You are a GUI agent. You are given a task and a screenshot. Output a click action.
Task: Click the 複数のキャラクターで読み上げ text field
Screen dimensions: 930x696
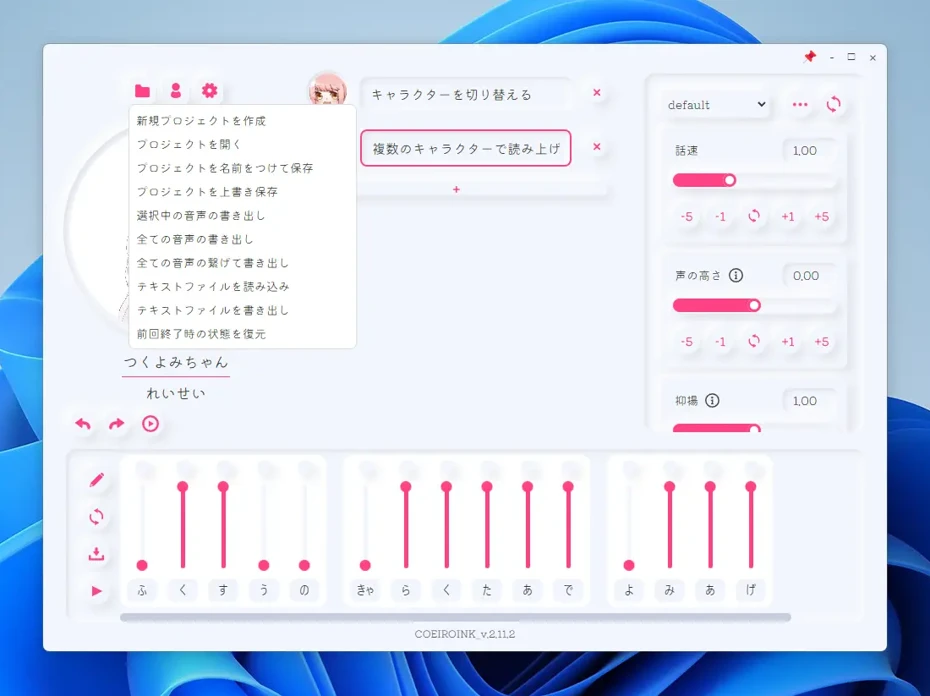[x=466, y=148]
